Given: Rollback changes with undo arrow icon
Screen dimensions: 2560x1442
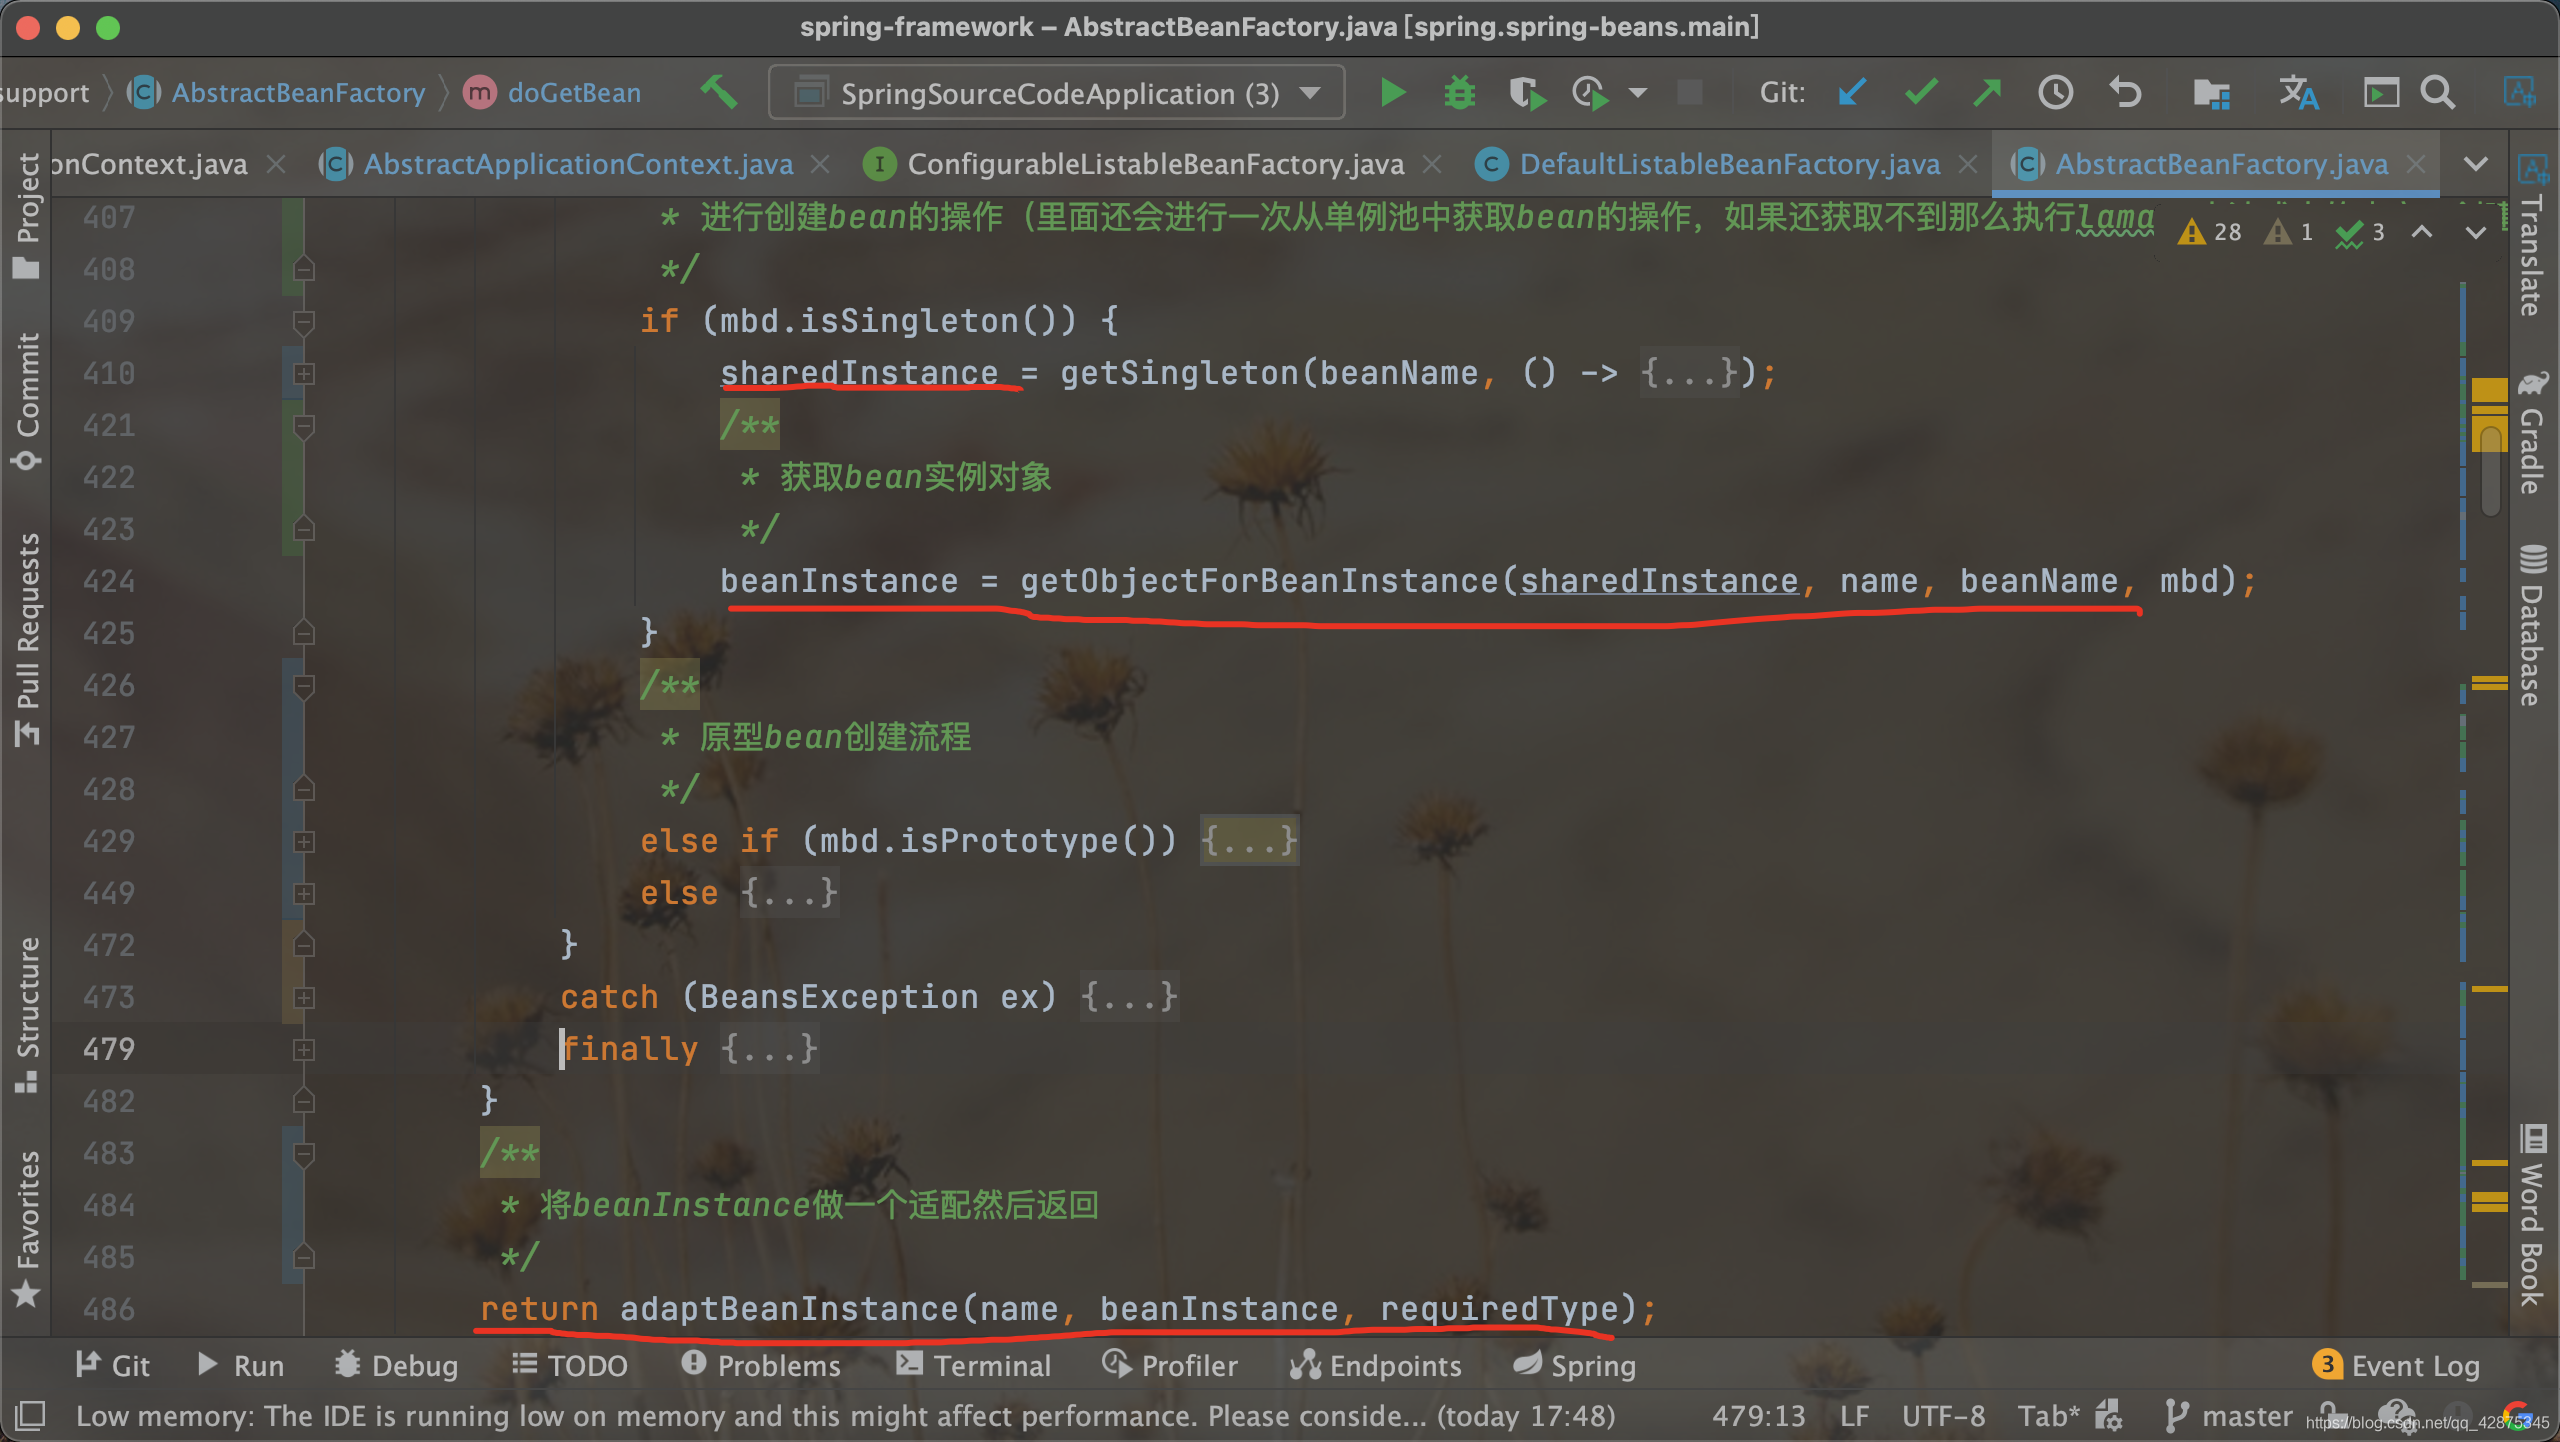Looking at the screenshot, I should click(x=2125, y=93).
